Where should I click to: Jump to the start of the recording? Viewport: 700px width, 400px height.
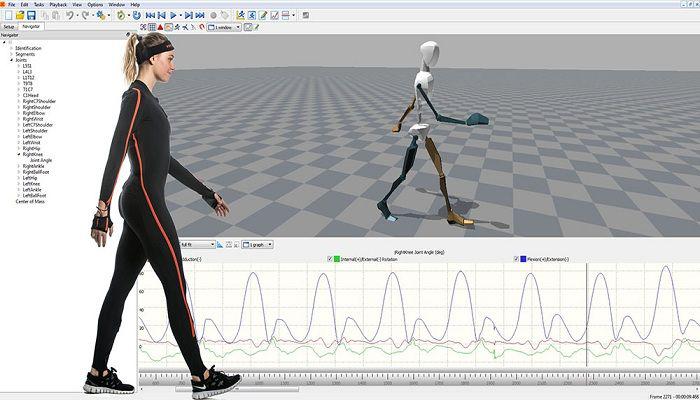[x=150, y=15]
